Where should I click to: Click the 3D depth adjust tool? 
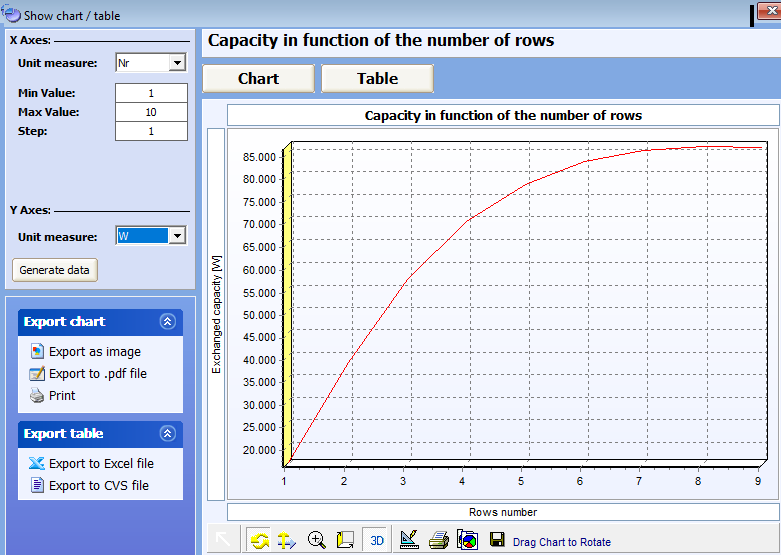[x=345, y=540]
